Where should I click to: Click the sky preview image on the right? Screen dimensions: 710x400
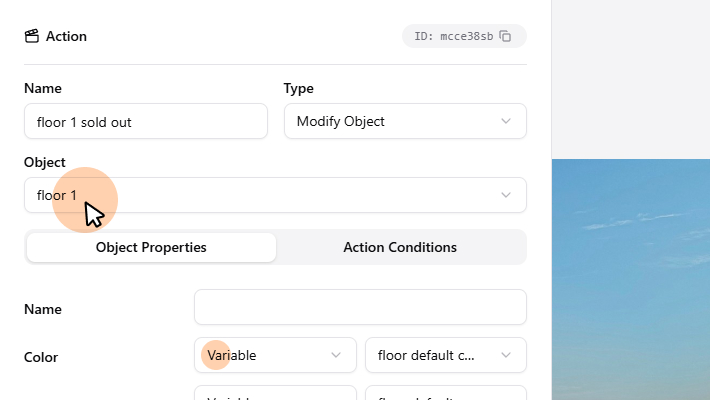tap(630, 280)
